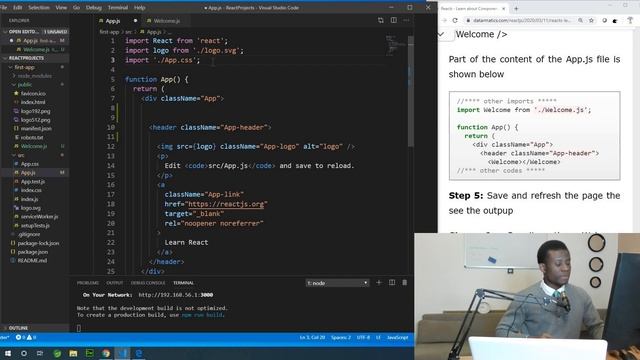
Task: Open logo192.png in the explorer
Action: (35, 111)
